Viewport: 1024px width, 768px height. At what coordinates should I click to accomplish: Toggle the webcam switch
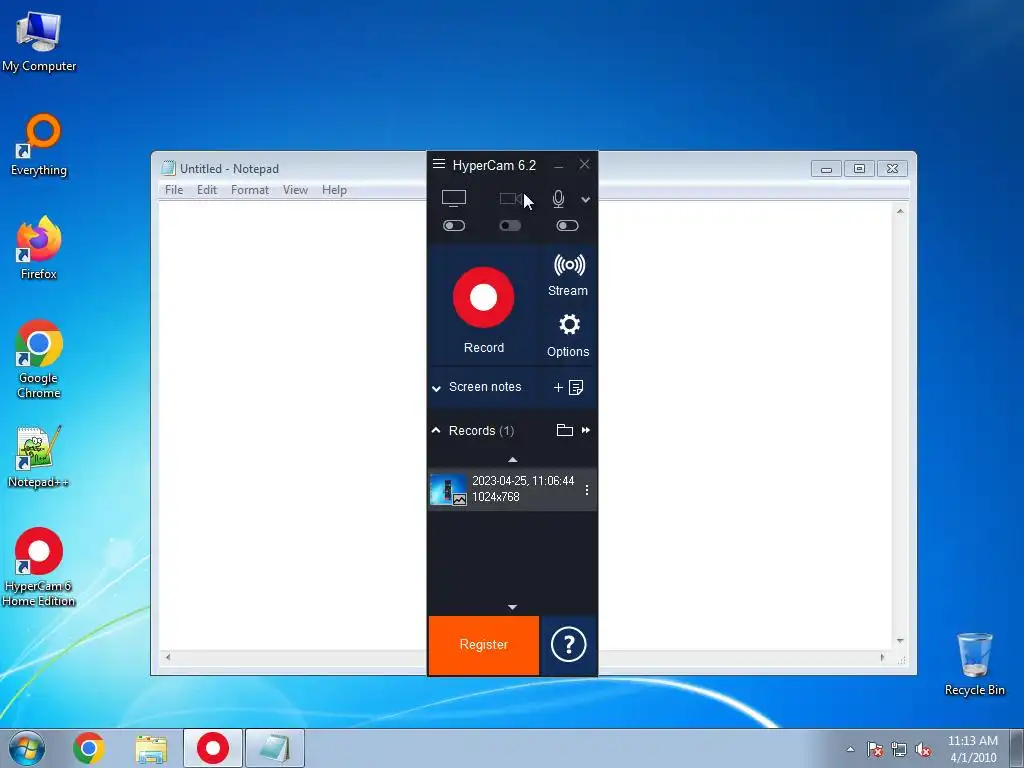click(x=511, y=225)
